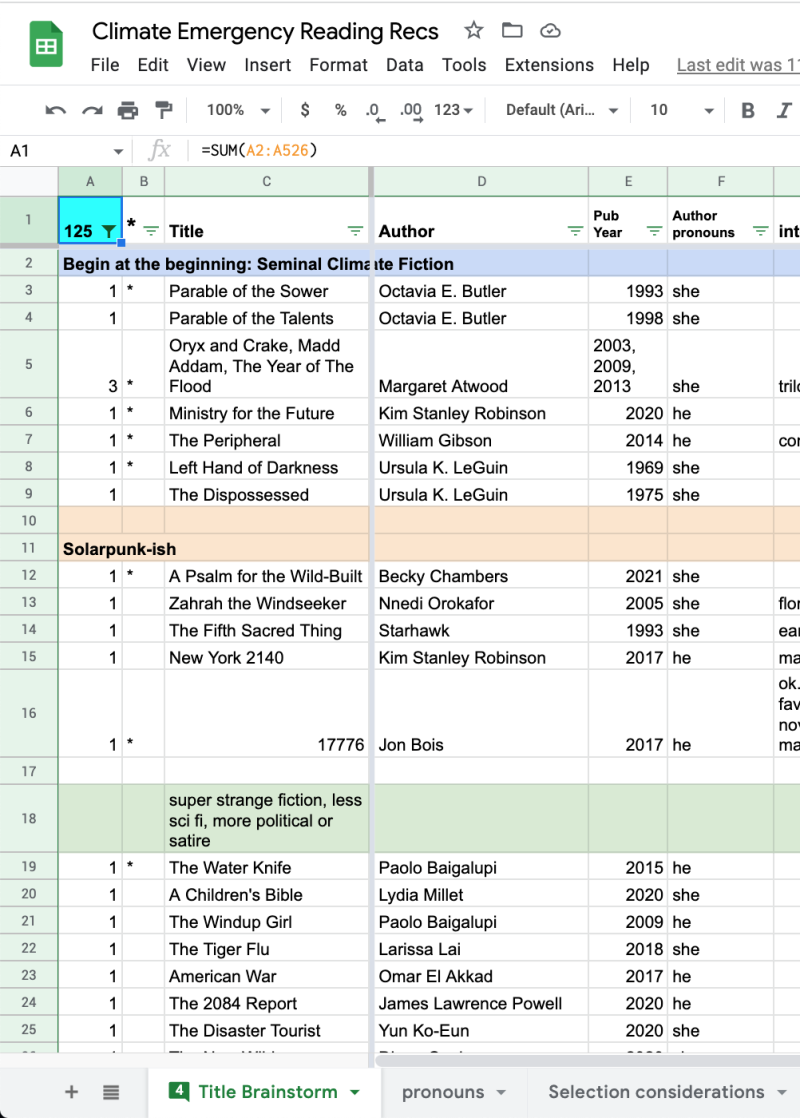Check the cloud save status icon
The image size is (800, 1118).
coord(550,31)
